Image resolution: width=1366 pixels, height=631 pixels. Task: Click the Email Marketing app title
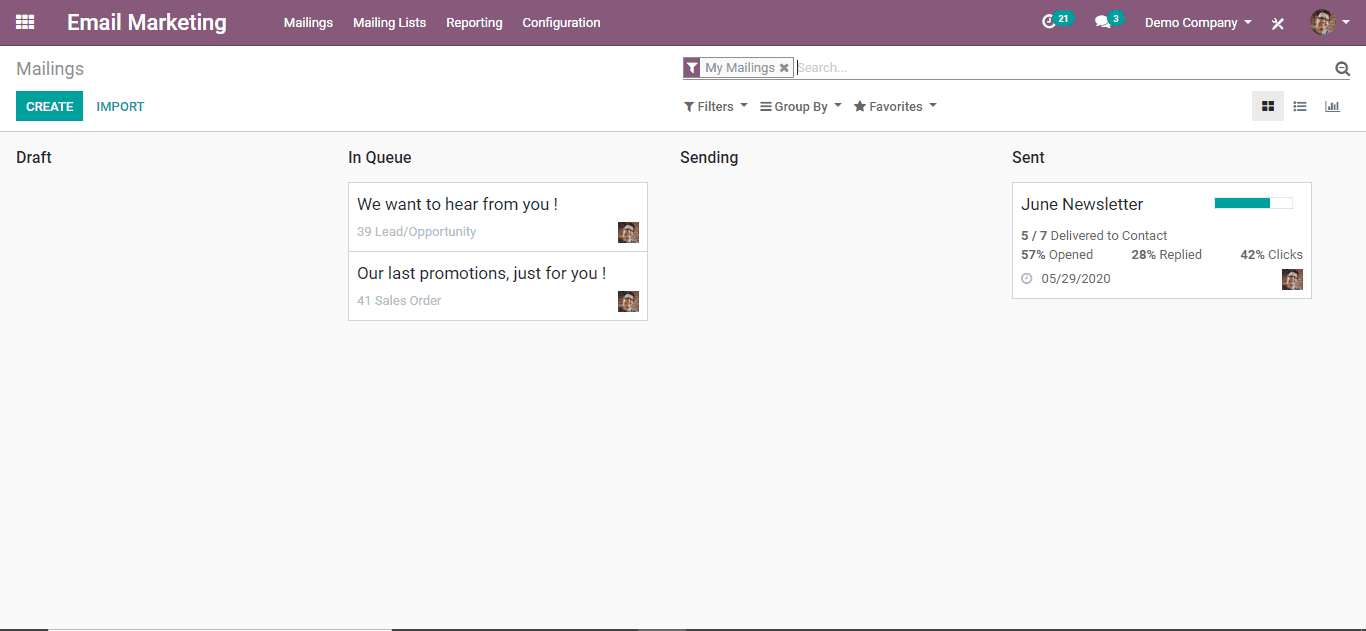tap(147, 22)
